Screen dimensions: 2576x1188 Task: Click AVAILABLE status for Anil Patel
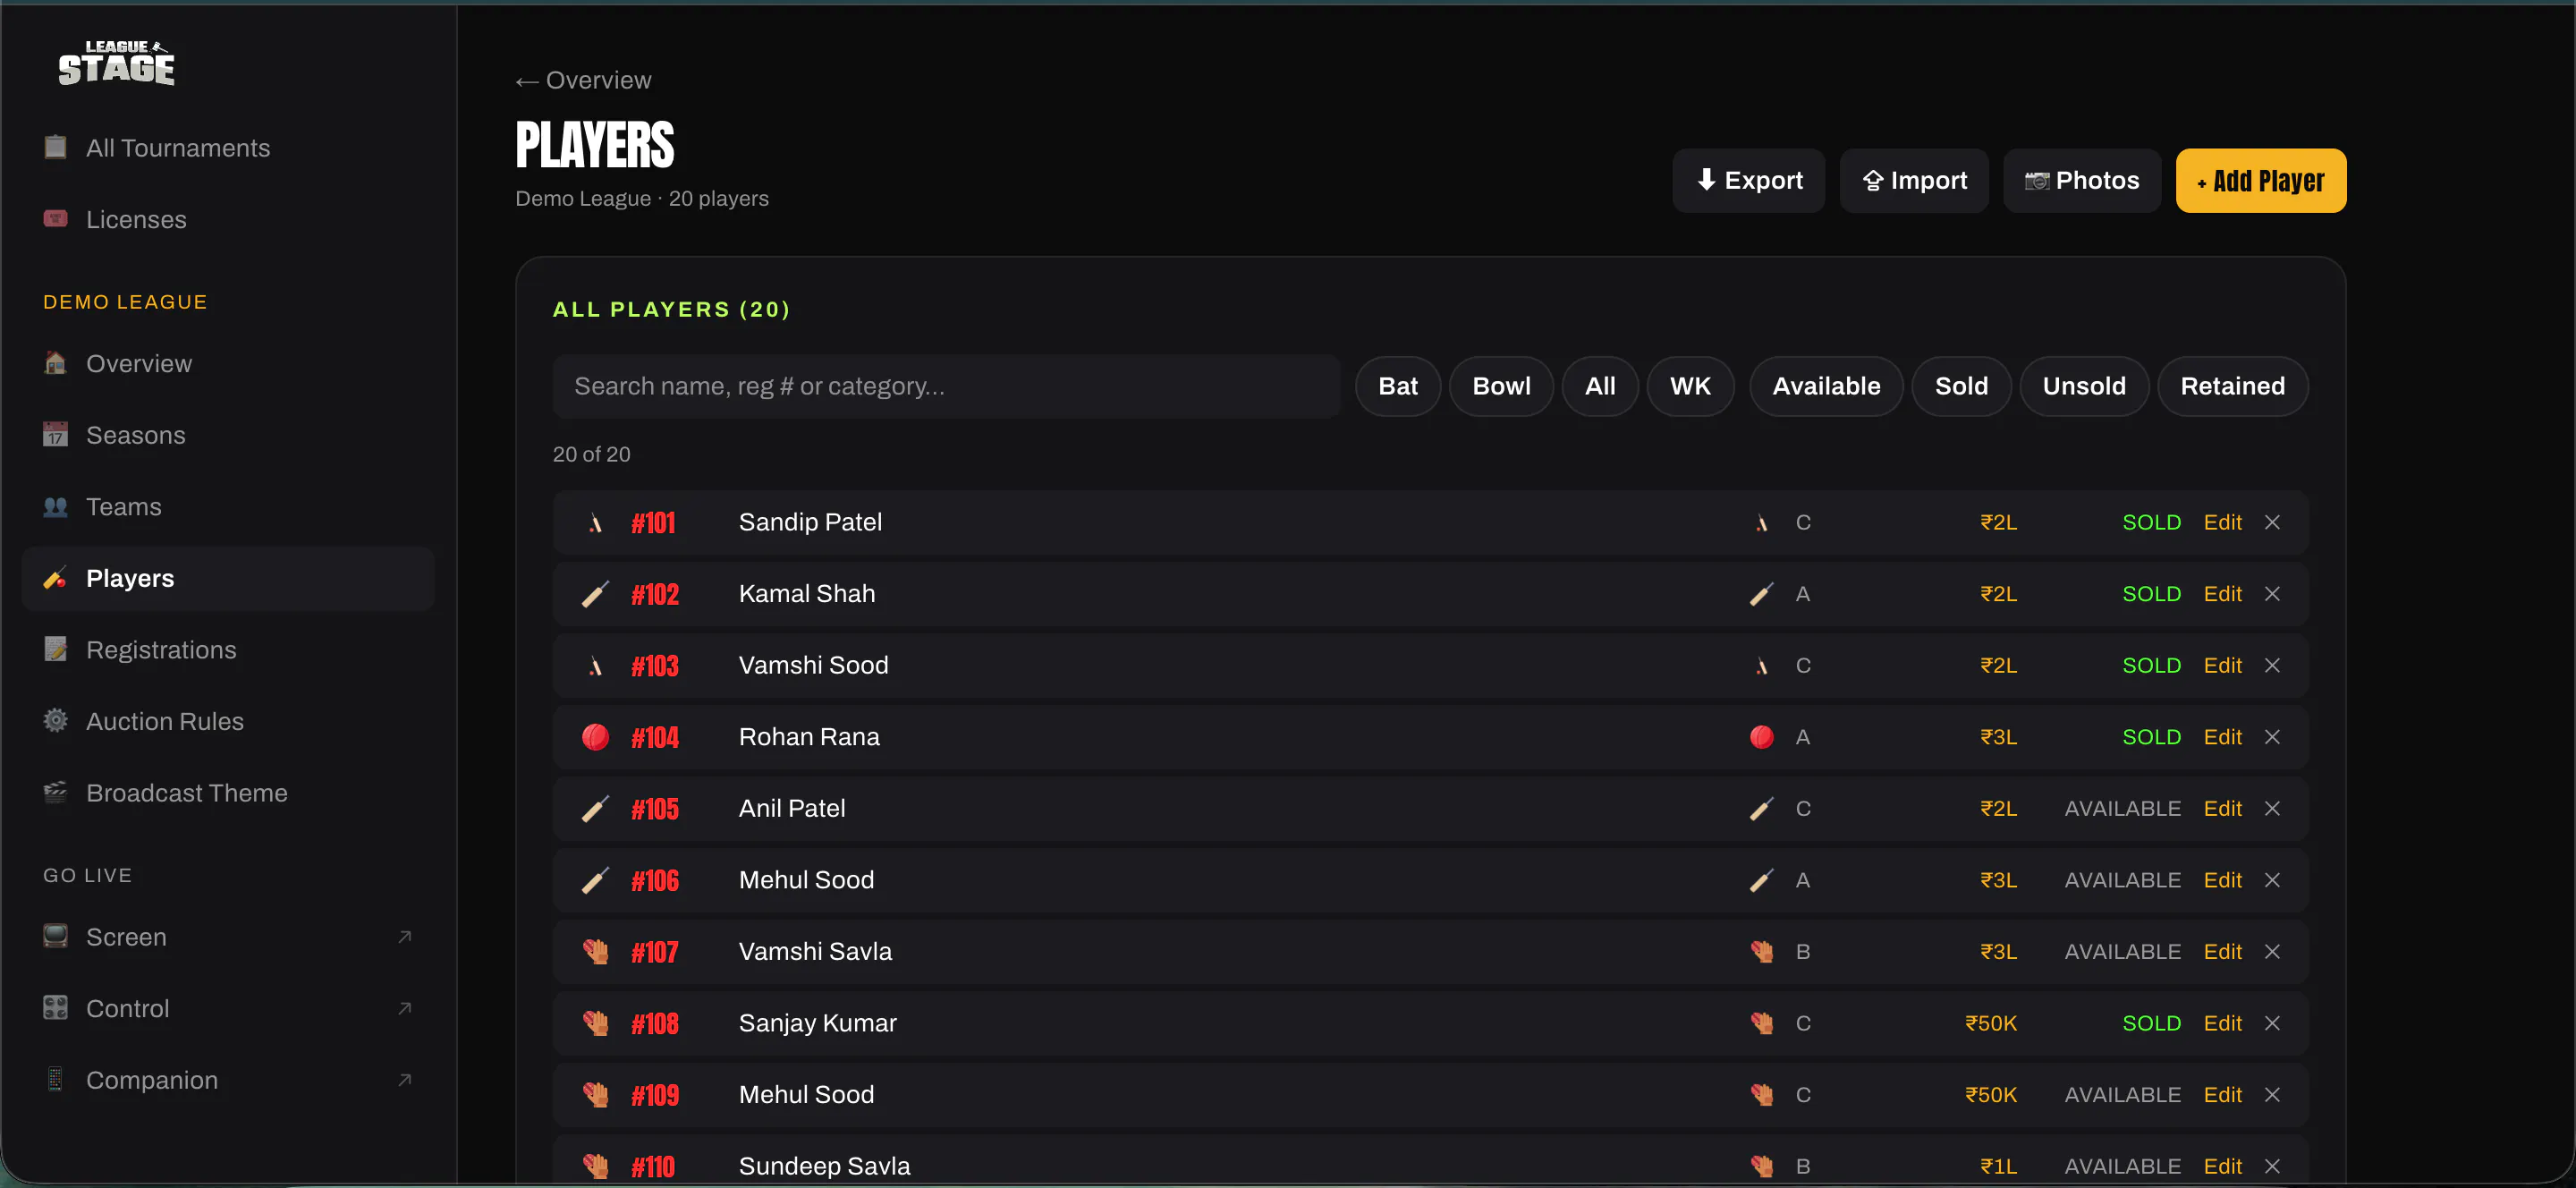2122,808
